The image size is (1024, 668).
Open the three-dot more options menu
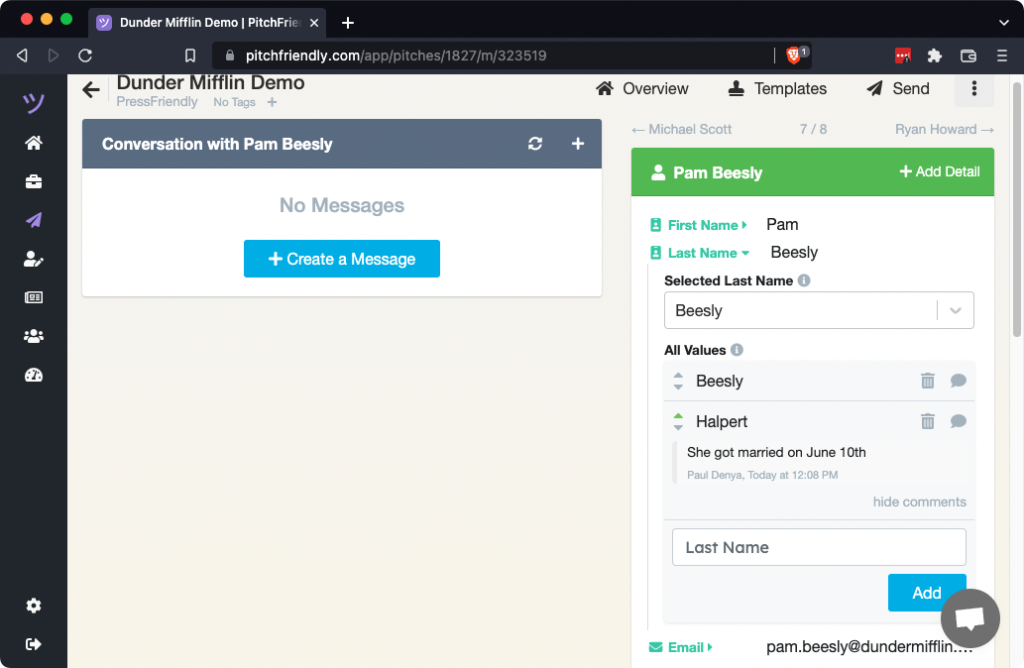pyautogui.click(x=974, y=89)
